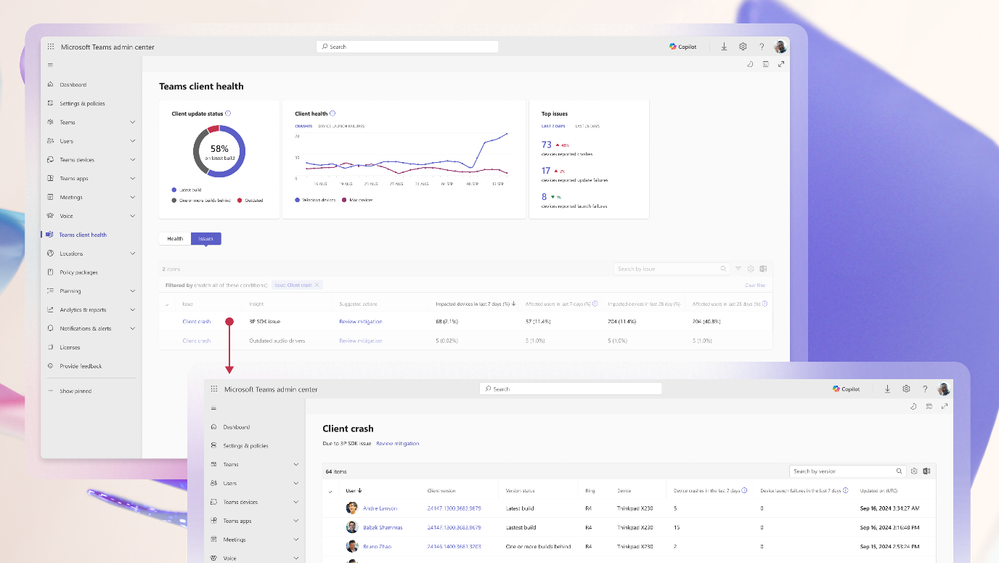
Task: Remove the Issue: Client crash filter chip
Action: click(x=317, y=285)
